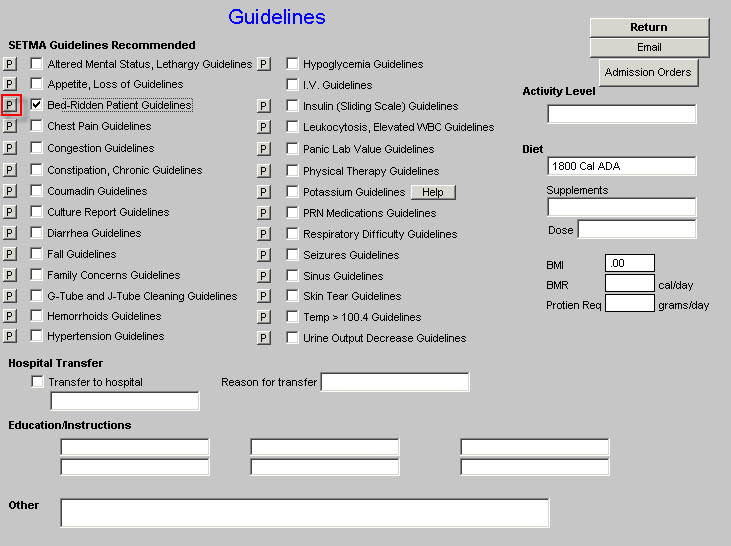Click the P button next to Fall Guidelines
Image resolution: width=731 pixels, height=546 pixels.
pos(9,254)
